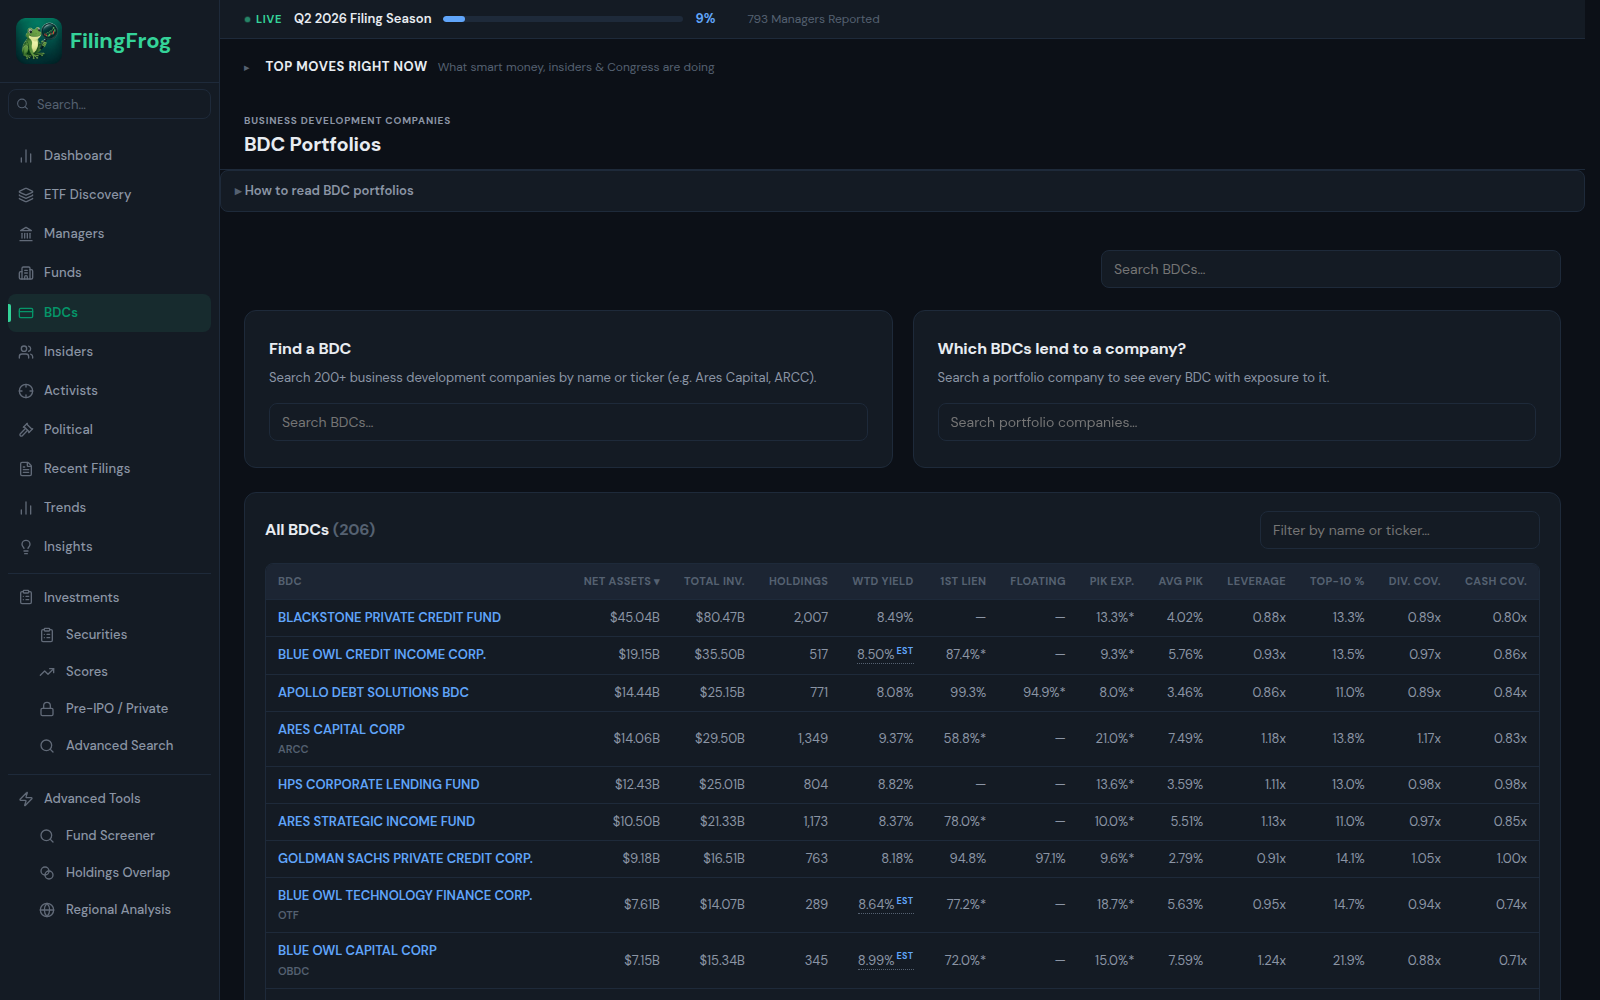Open Blue Owl Credit Income Corp. link
This screenshot has height=1000, width=1600.
click(x=382, y=655)
